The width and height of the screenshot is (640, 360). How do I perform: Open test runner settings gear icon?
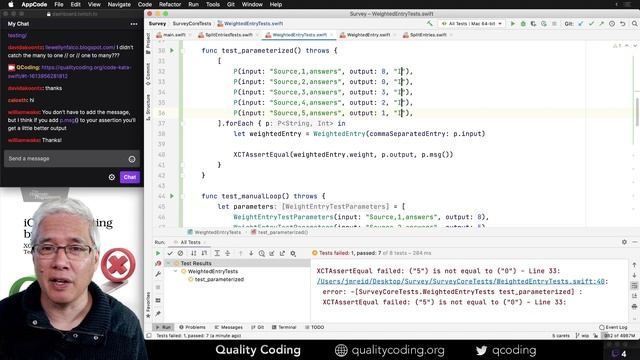click(x=293, y=253)
